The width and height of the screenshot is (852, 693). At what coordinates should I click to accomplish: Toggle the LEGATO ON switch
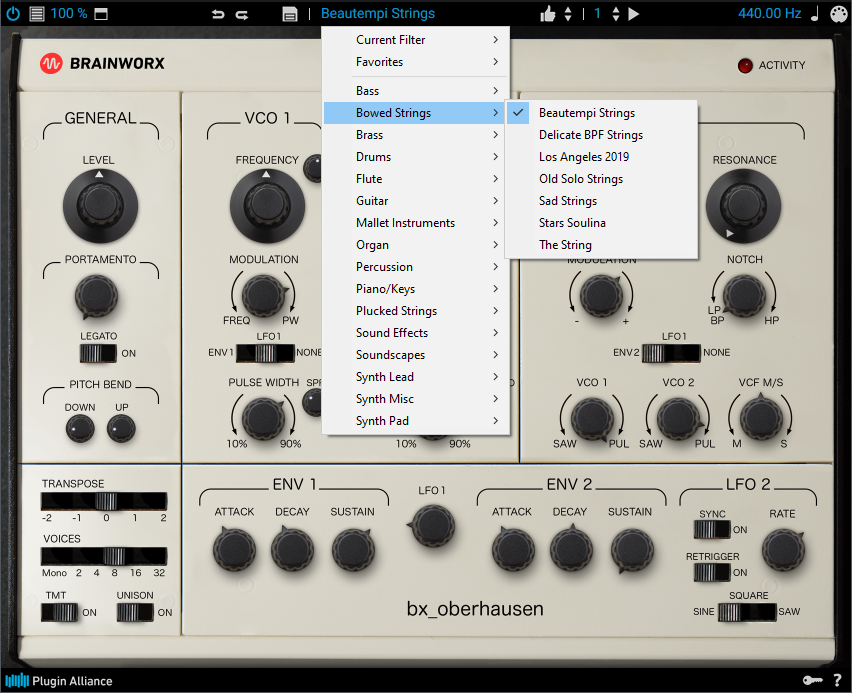98,353
